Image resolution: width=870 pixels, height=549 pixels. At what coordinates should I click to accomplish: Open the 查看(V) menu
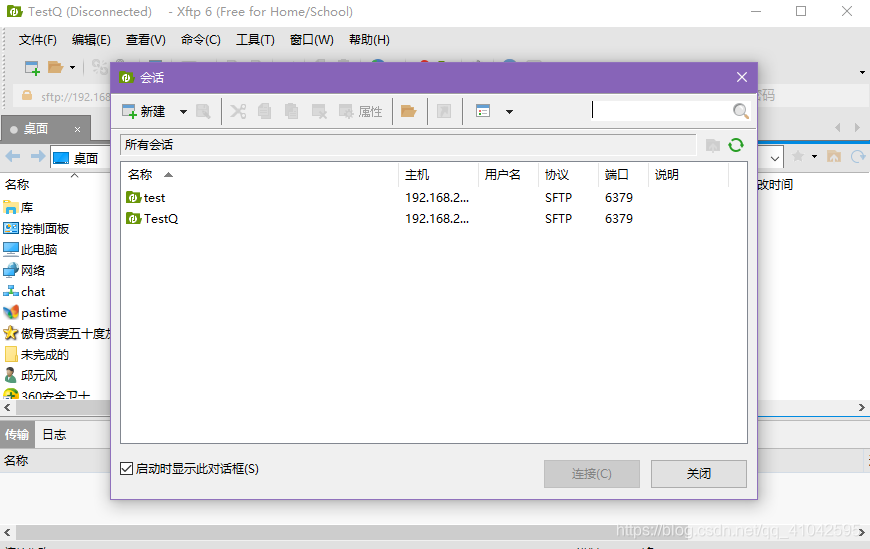point(145,40)
